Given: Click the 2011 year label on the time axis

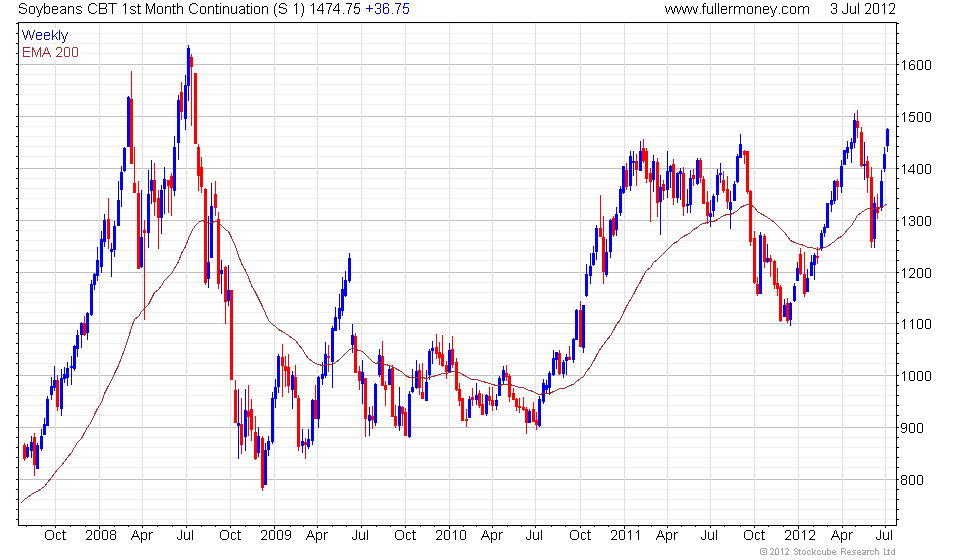Looking at the screenshot, I should coord(626,535).
